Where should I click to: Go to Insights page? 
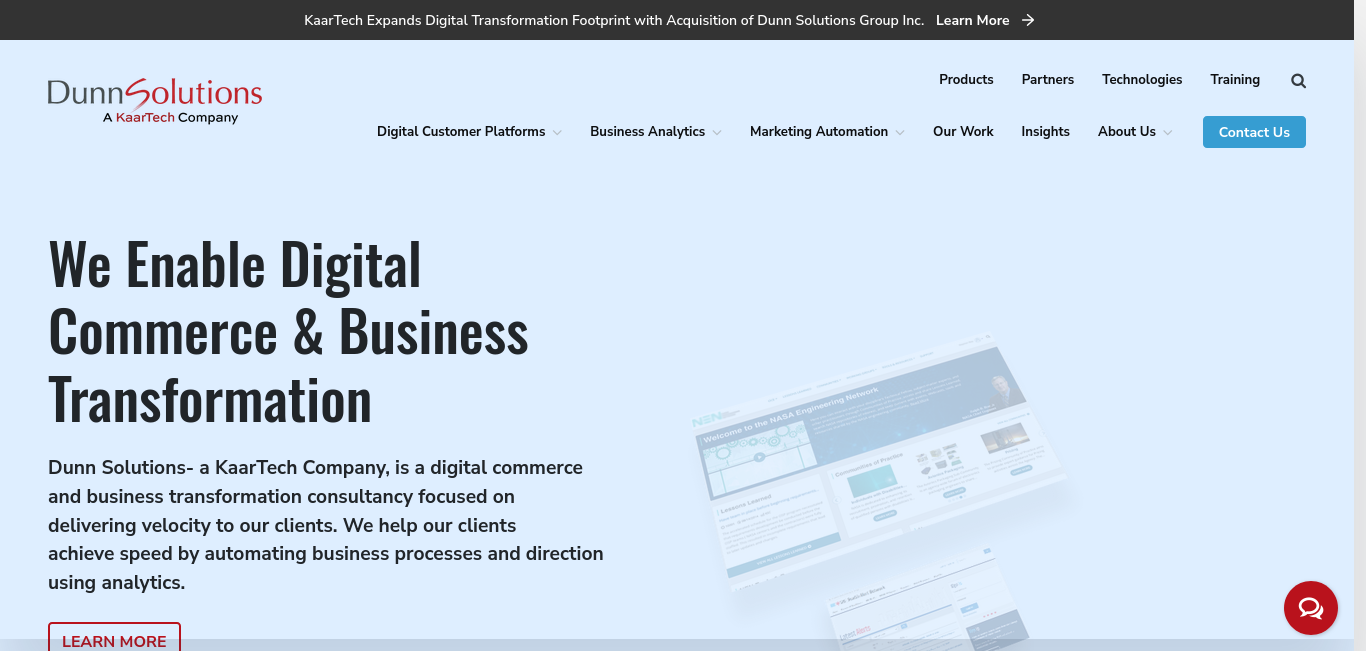(1045, 132)
